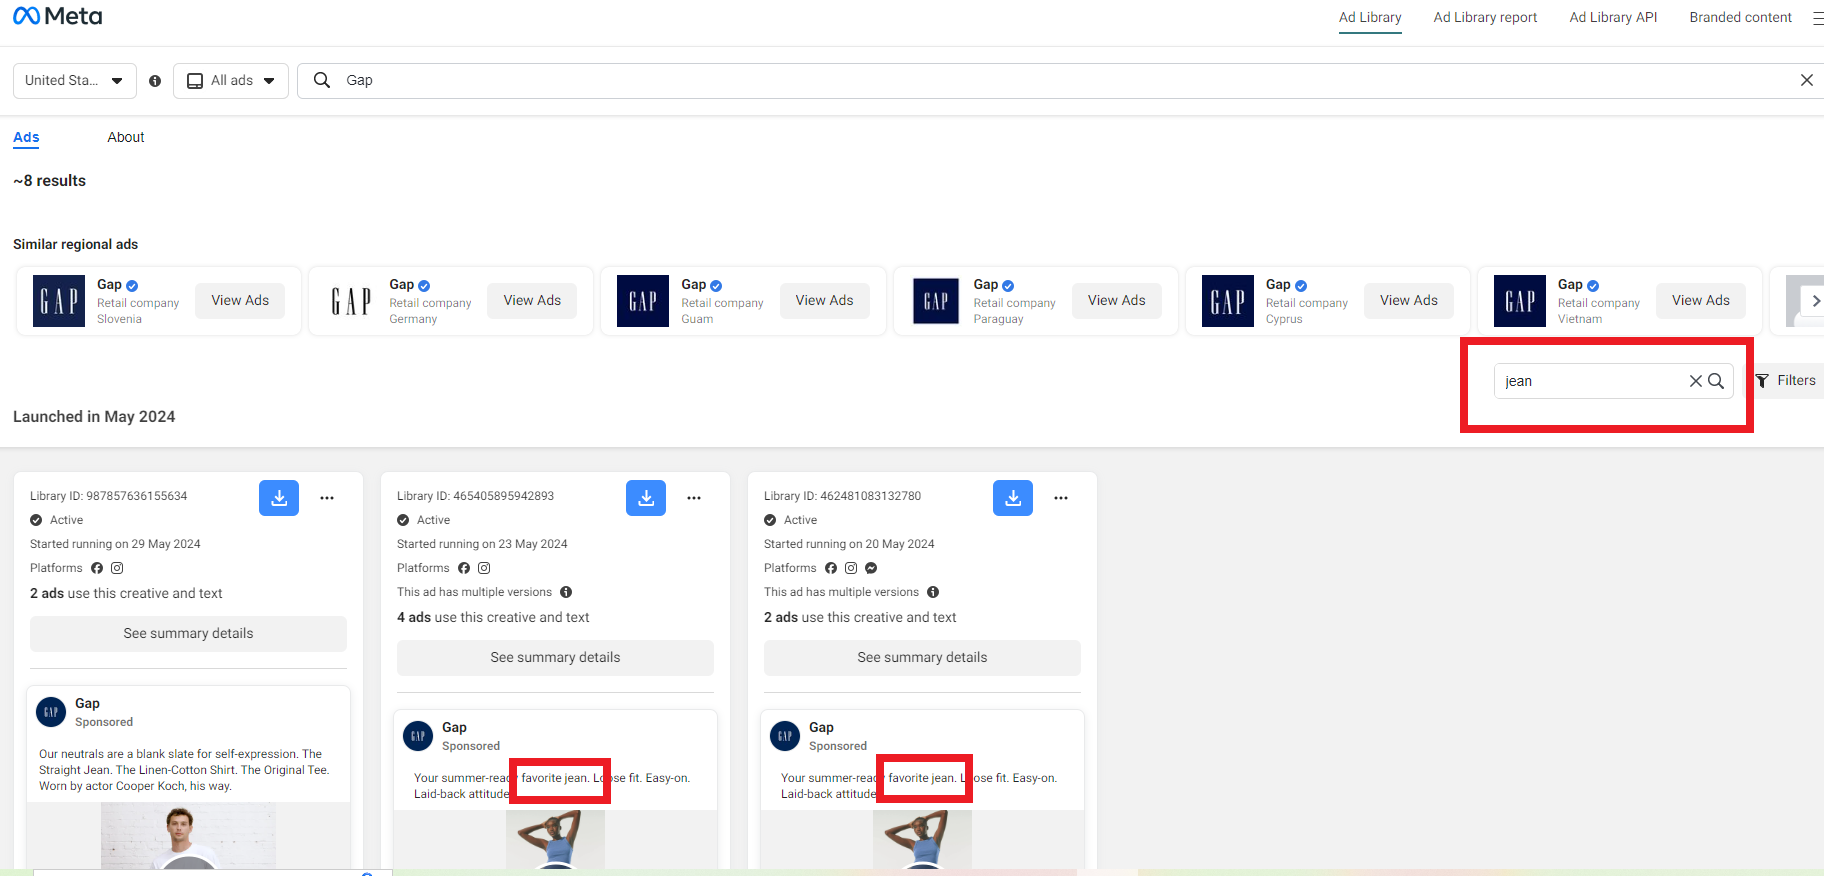Open Branded content link
The width and height of the screenshot is (1824, 876).
point(1740,18)
